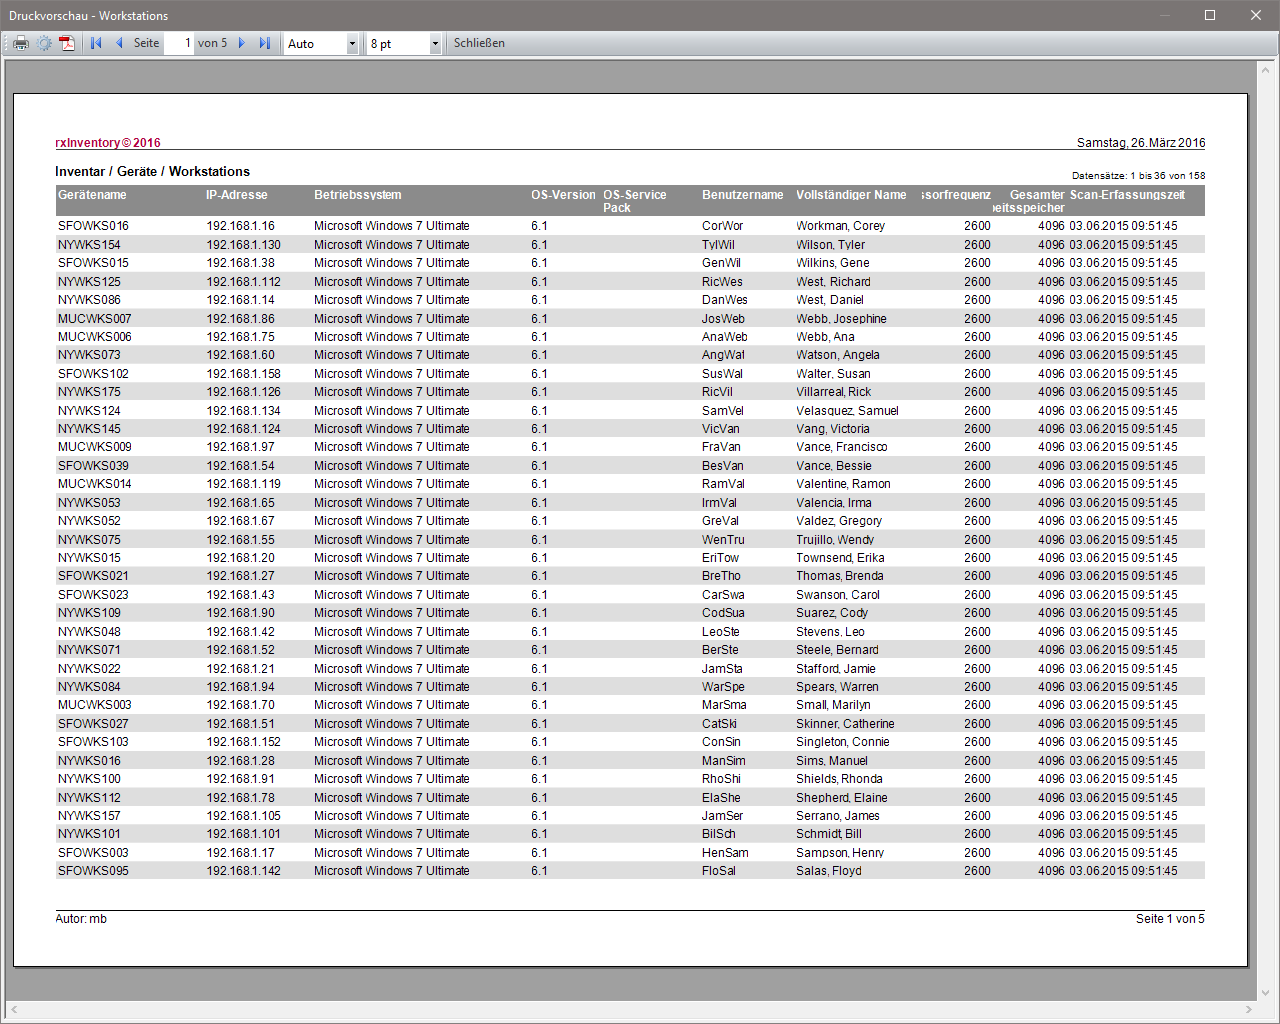Click the IP-Adresse column header
The image size is (1280, 1024).
point(237,195)
